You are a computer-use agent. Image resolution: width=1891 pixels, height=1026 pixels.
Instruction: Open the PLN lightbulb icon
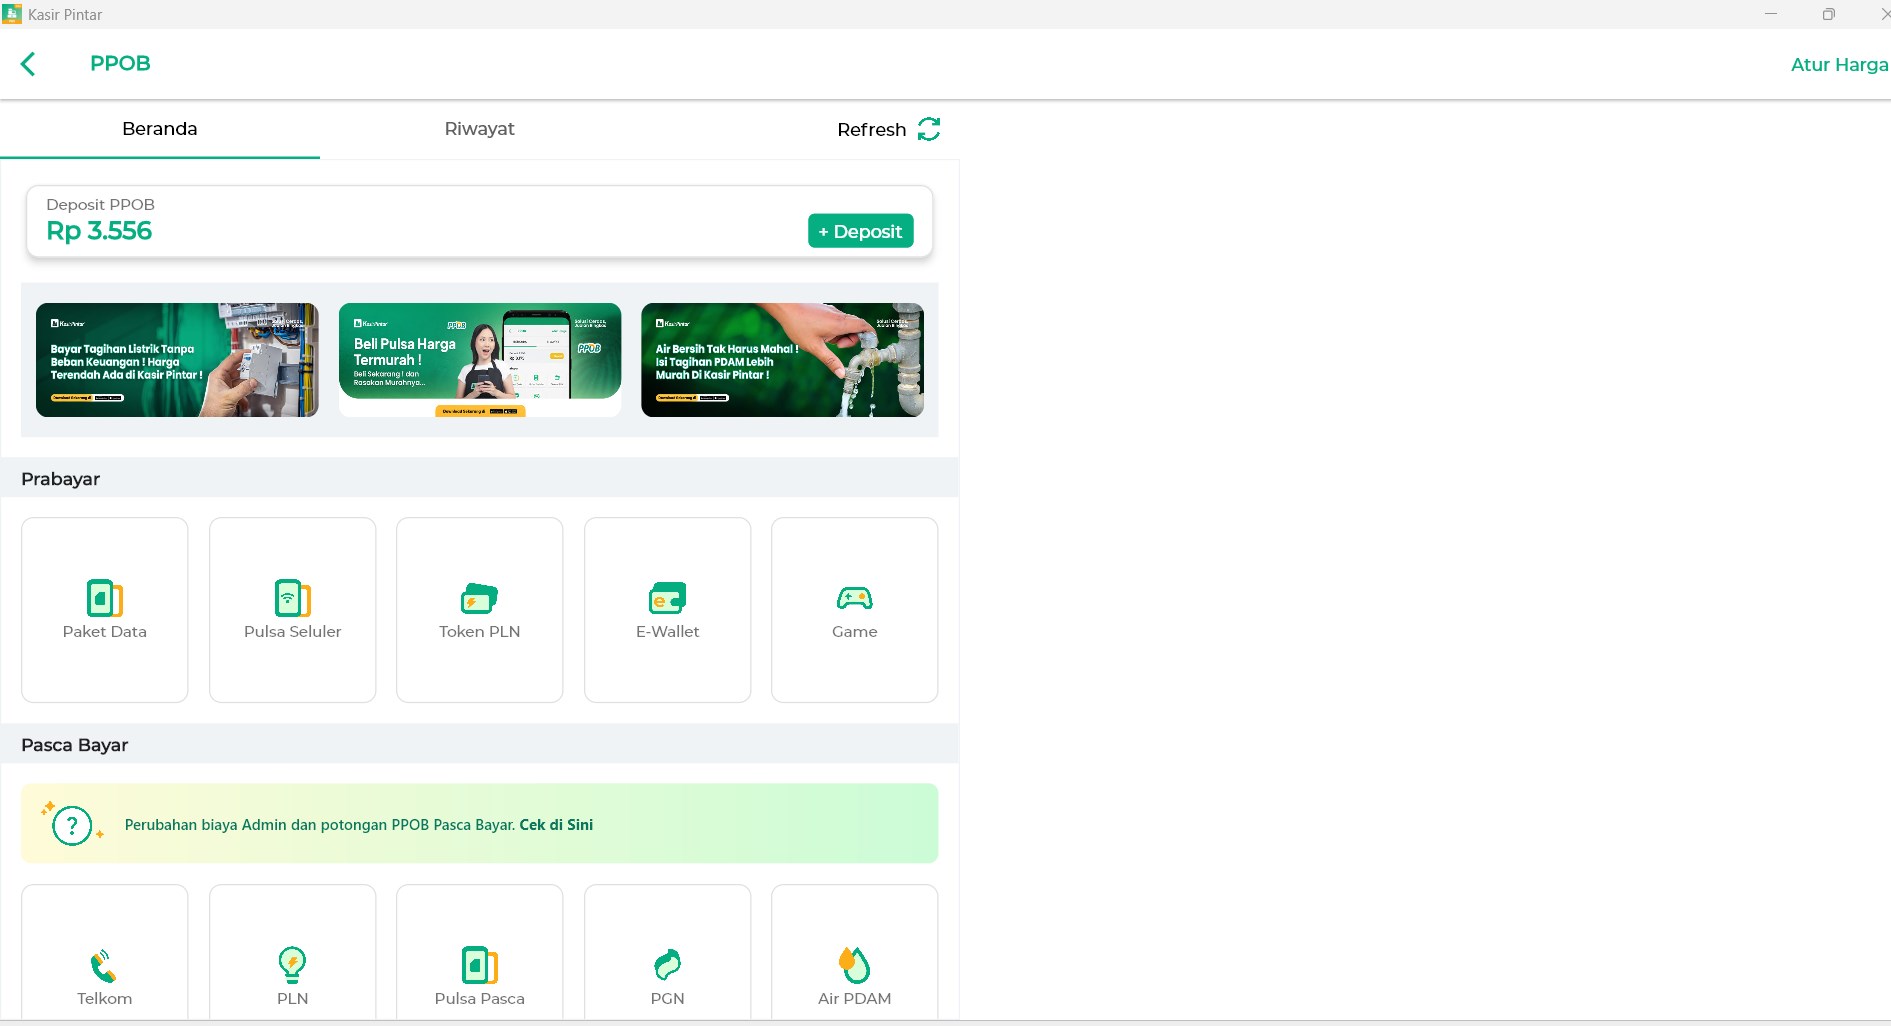[293, 965]
